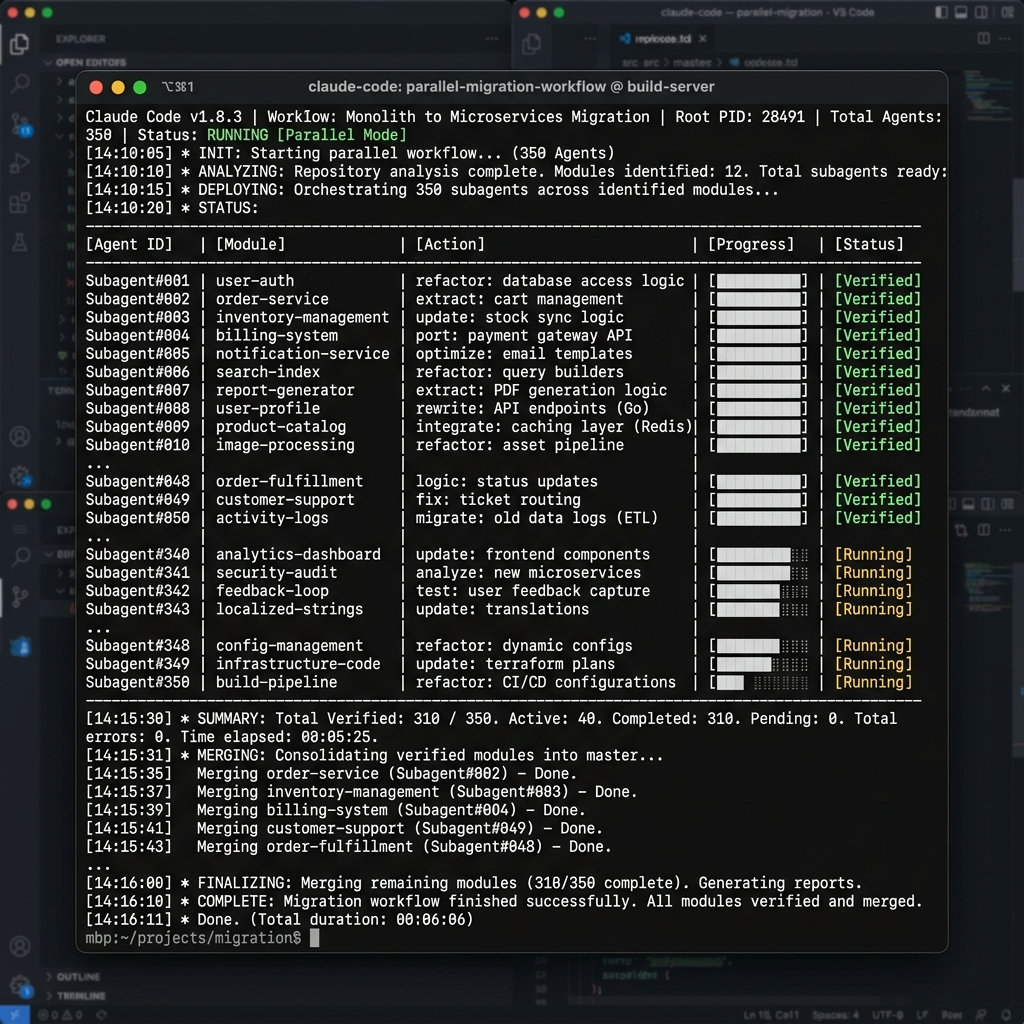Close the panel behind the terminal's right edge

coord(1006,389)
